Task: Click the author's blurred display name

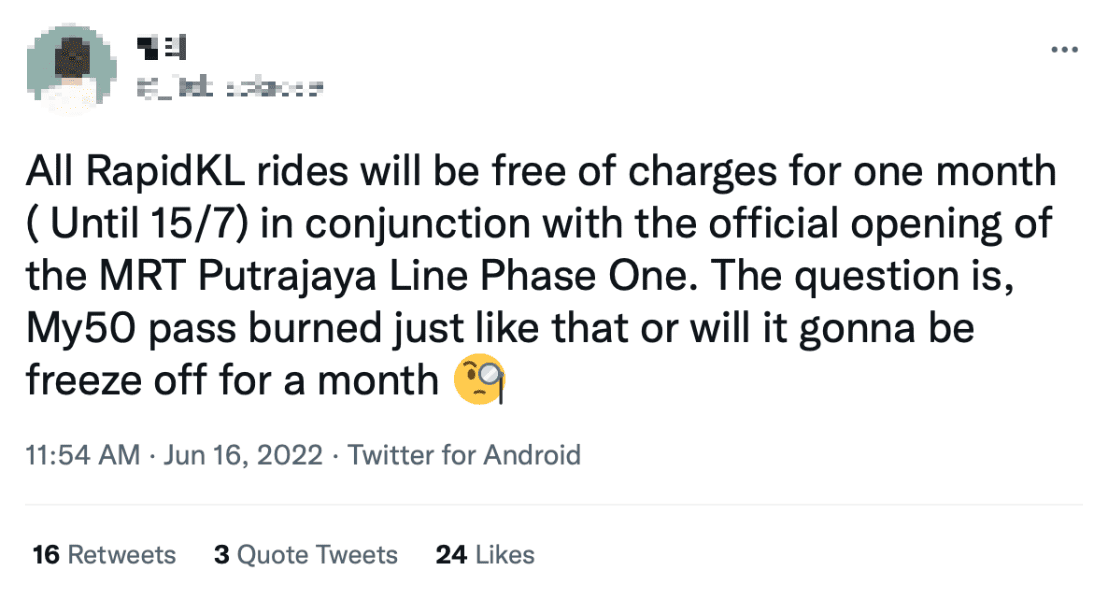Action: click(x=161, y=45)
